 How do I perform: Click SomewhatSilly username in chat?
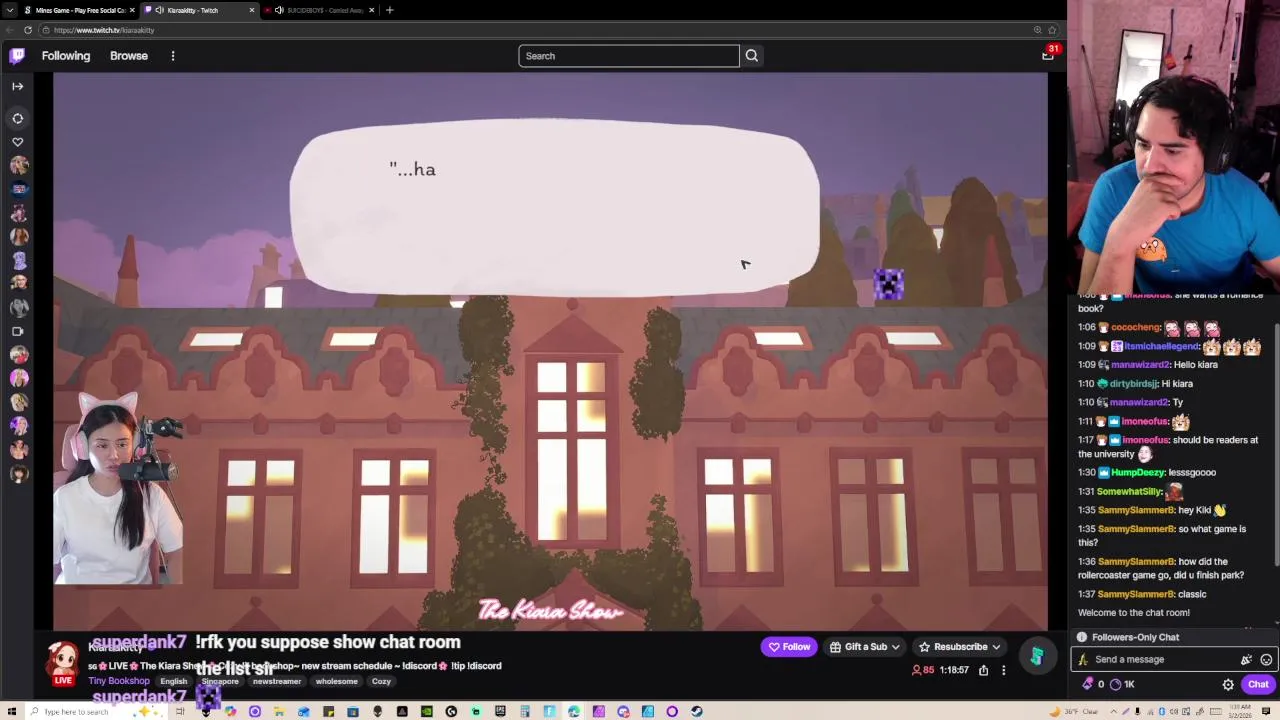click(1130, 491)
